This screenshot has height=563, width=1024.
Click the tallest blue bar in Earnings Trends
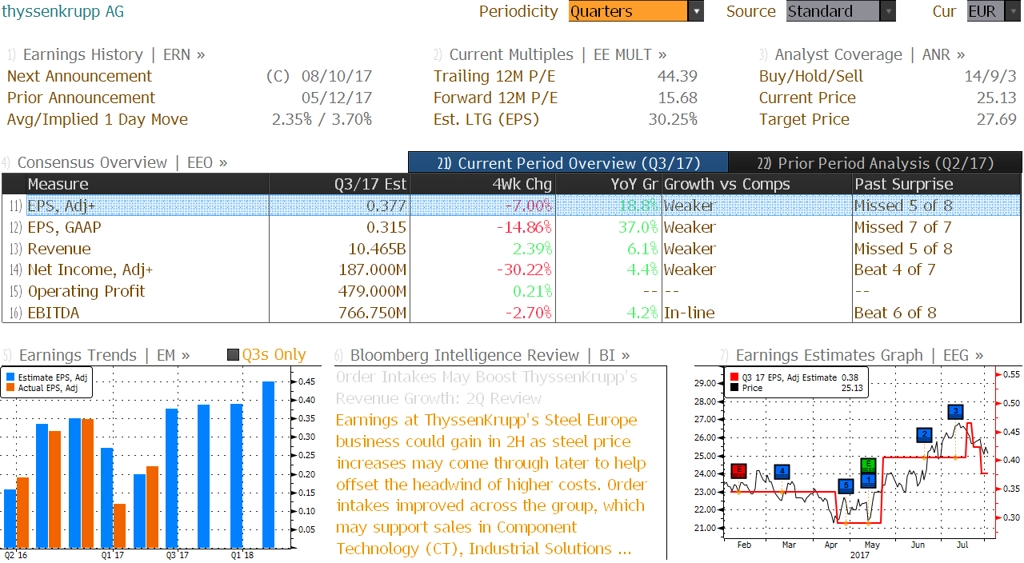[268, 464]
